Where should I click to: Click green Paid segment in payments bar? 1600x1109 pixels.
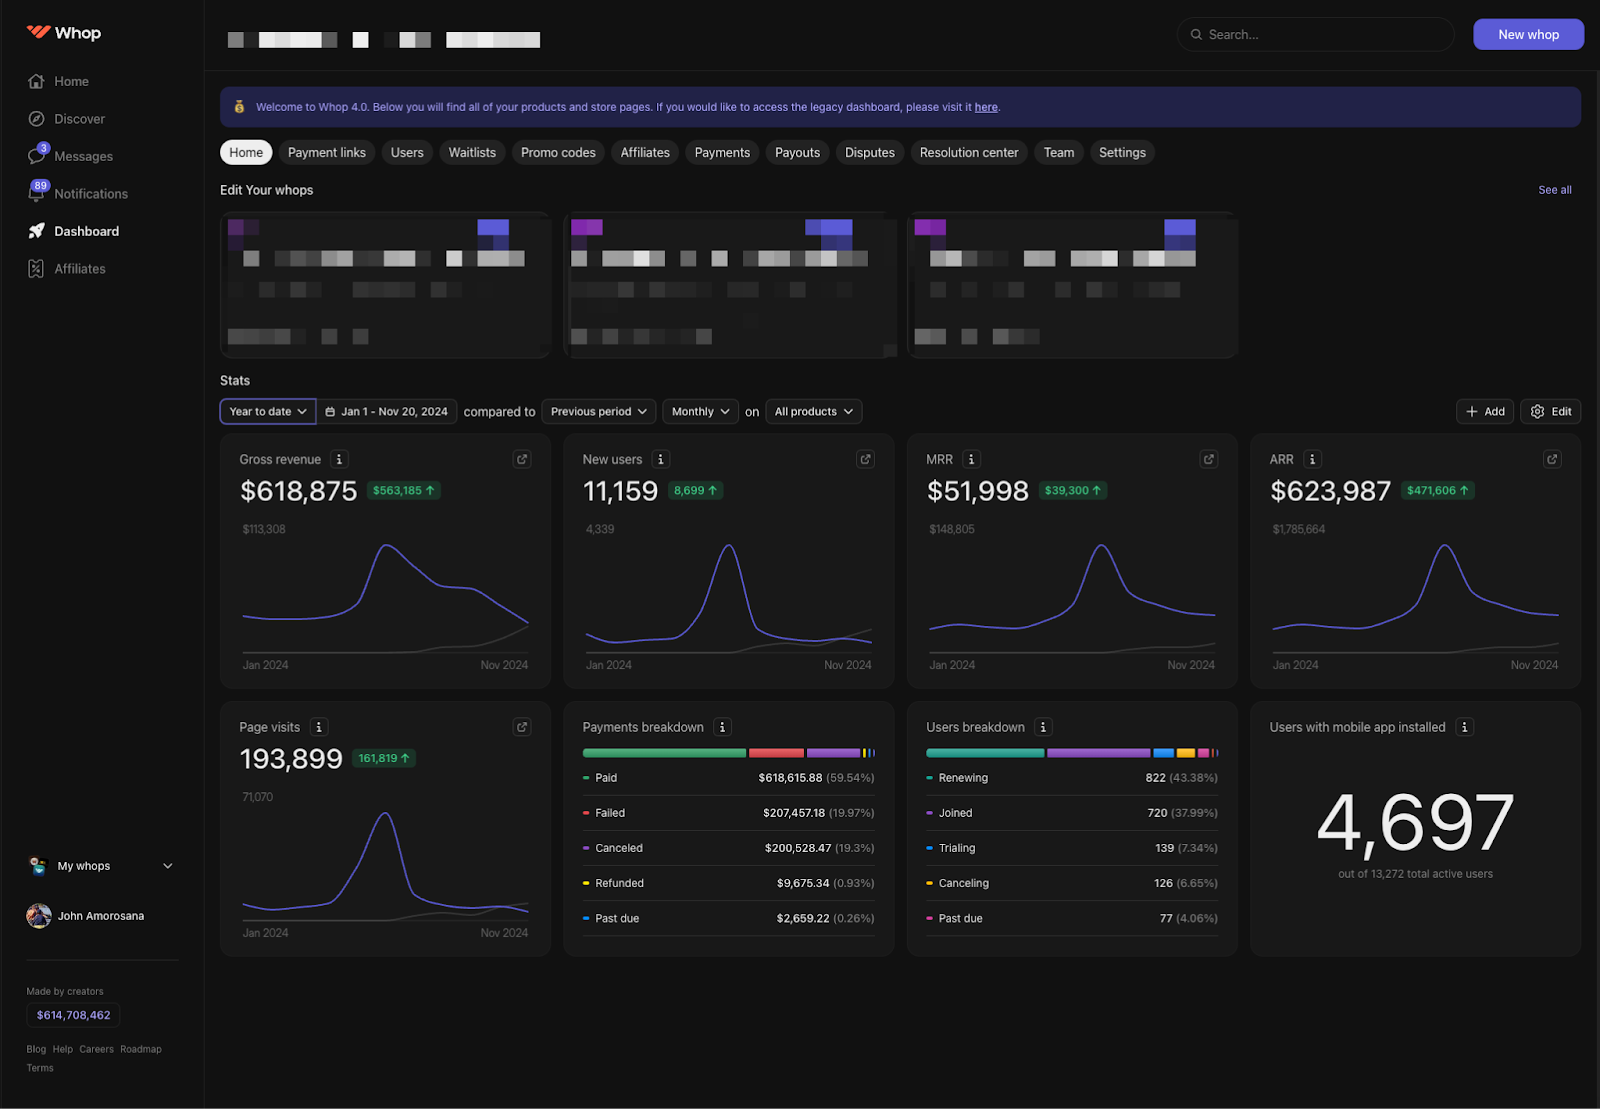(664, 753)
